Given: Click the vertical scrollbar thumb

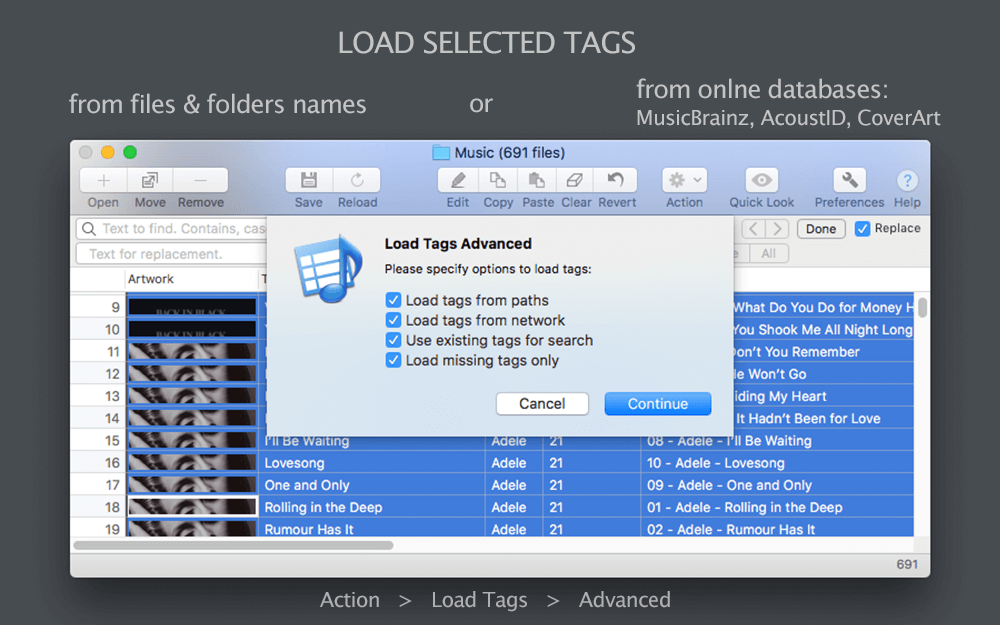Looking at the screenshot, I should pos(922,308).
